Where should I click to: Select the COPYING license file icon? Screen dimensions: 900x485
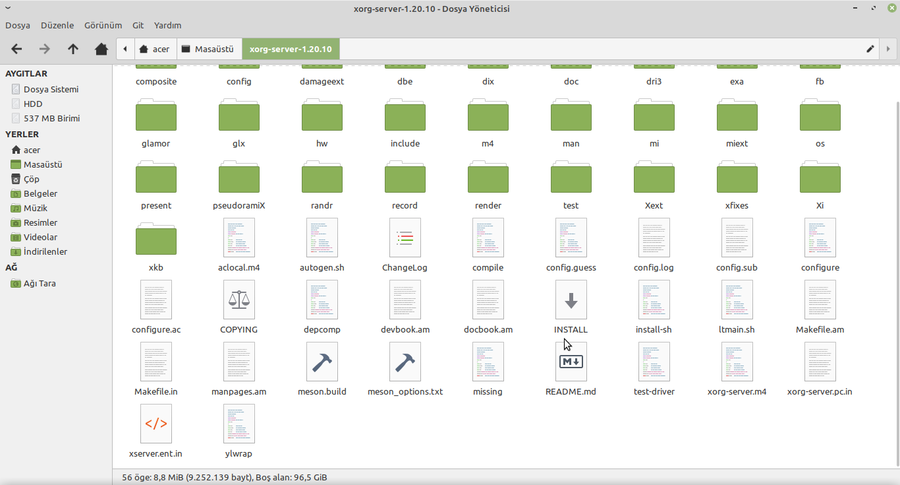point(239,300)
